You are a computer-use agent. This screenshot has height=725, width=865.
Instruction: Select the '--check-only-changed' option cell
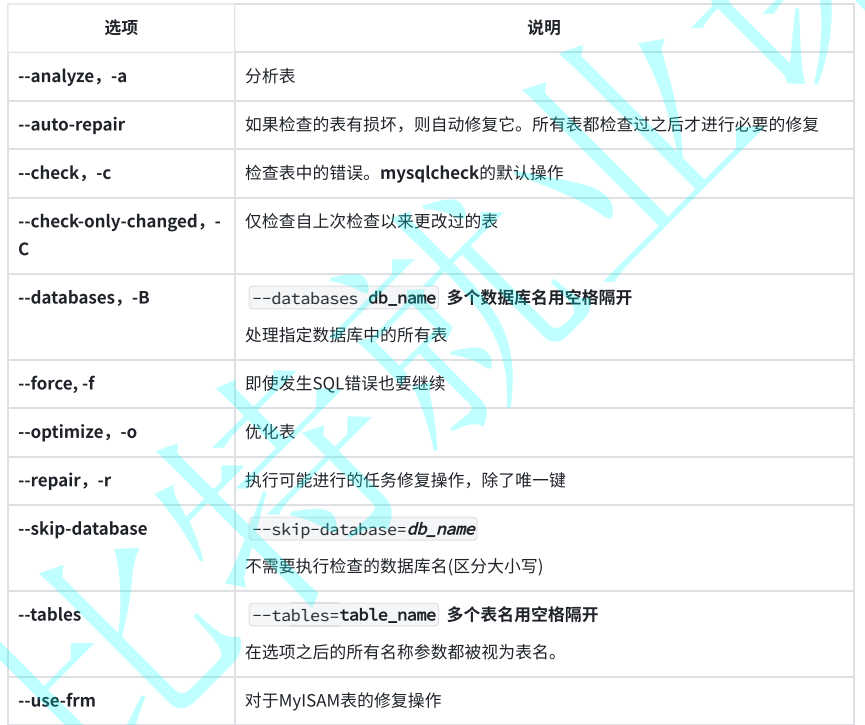[x=120, y=235]
